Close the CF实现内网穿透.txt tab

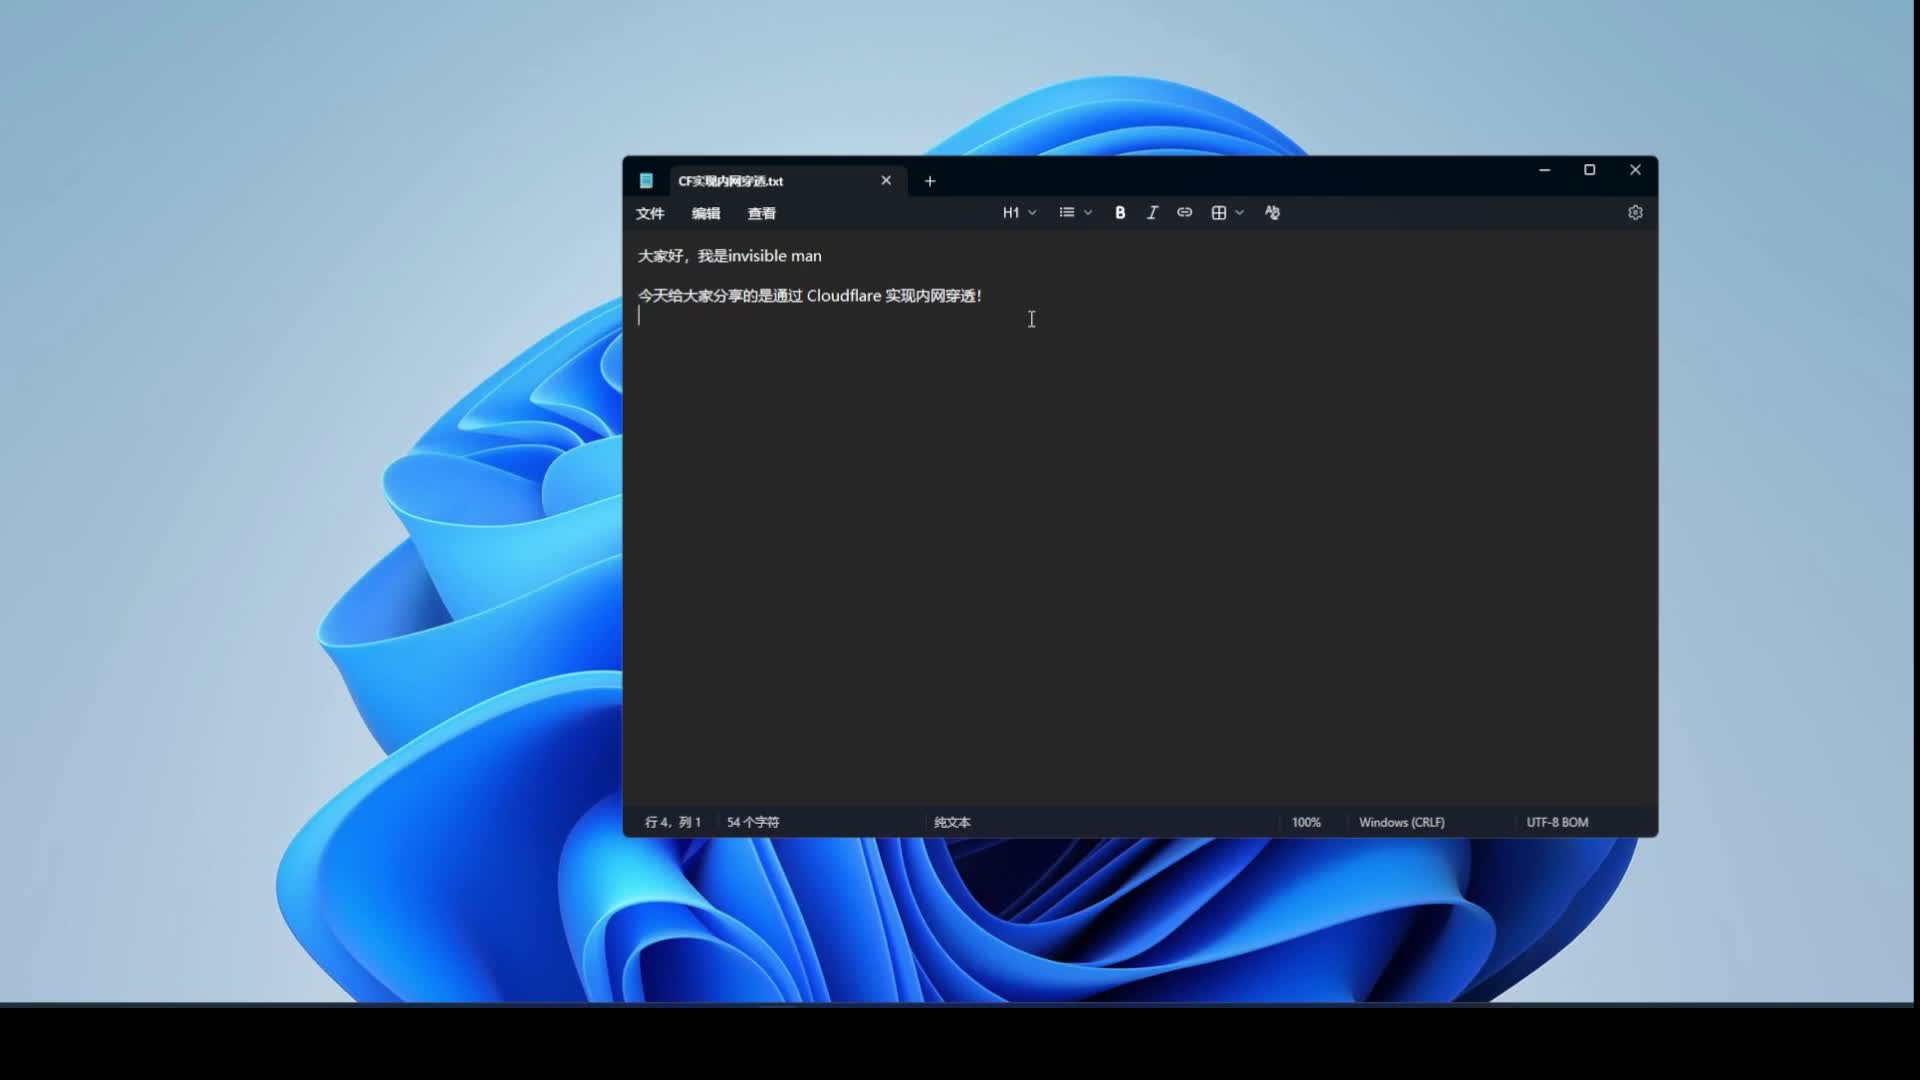pos(886,181)
